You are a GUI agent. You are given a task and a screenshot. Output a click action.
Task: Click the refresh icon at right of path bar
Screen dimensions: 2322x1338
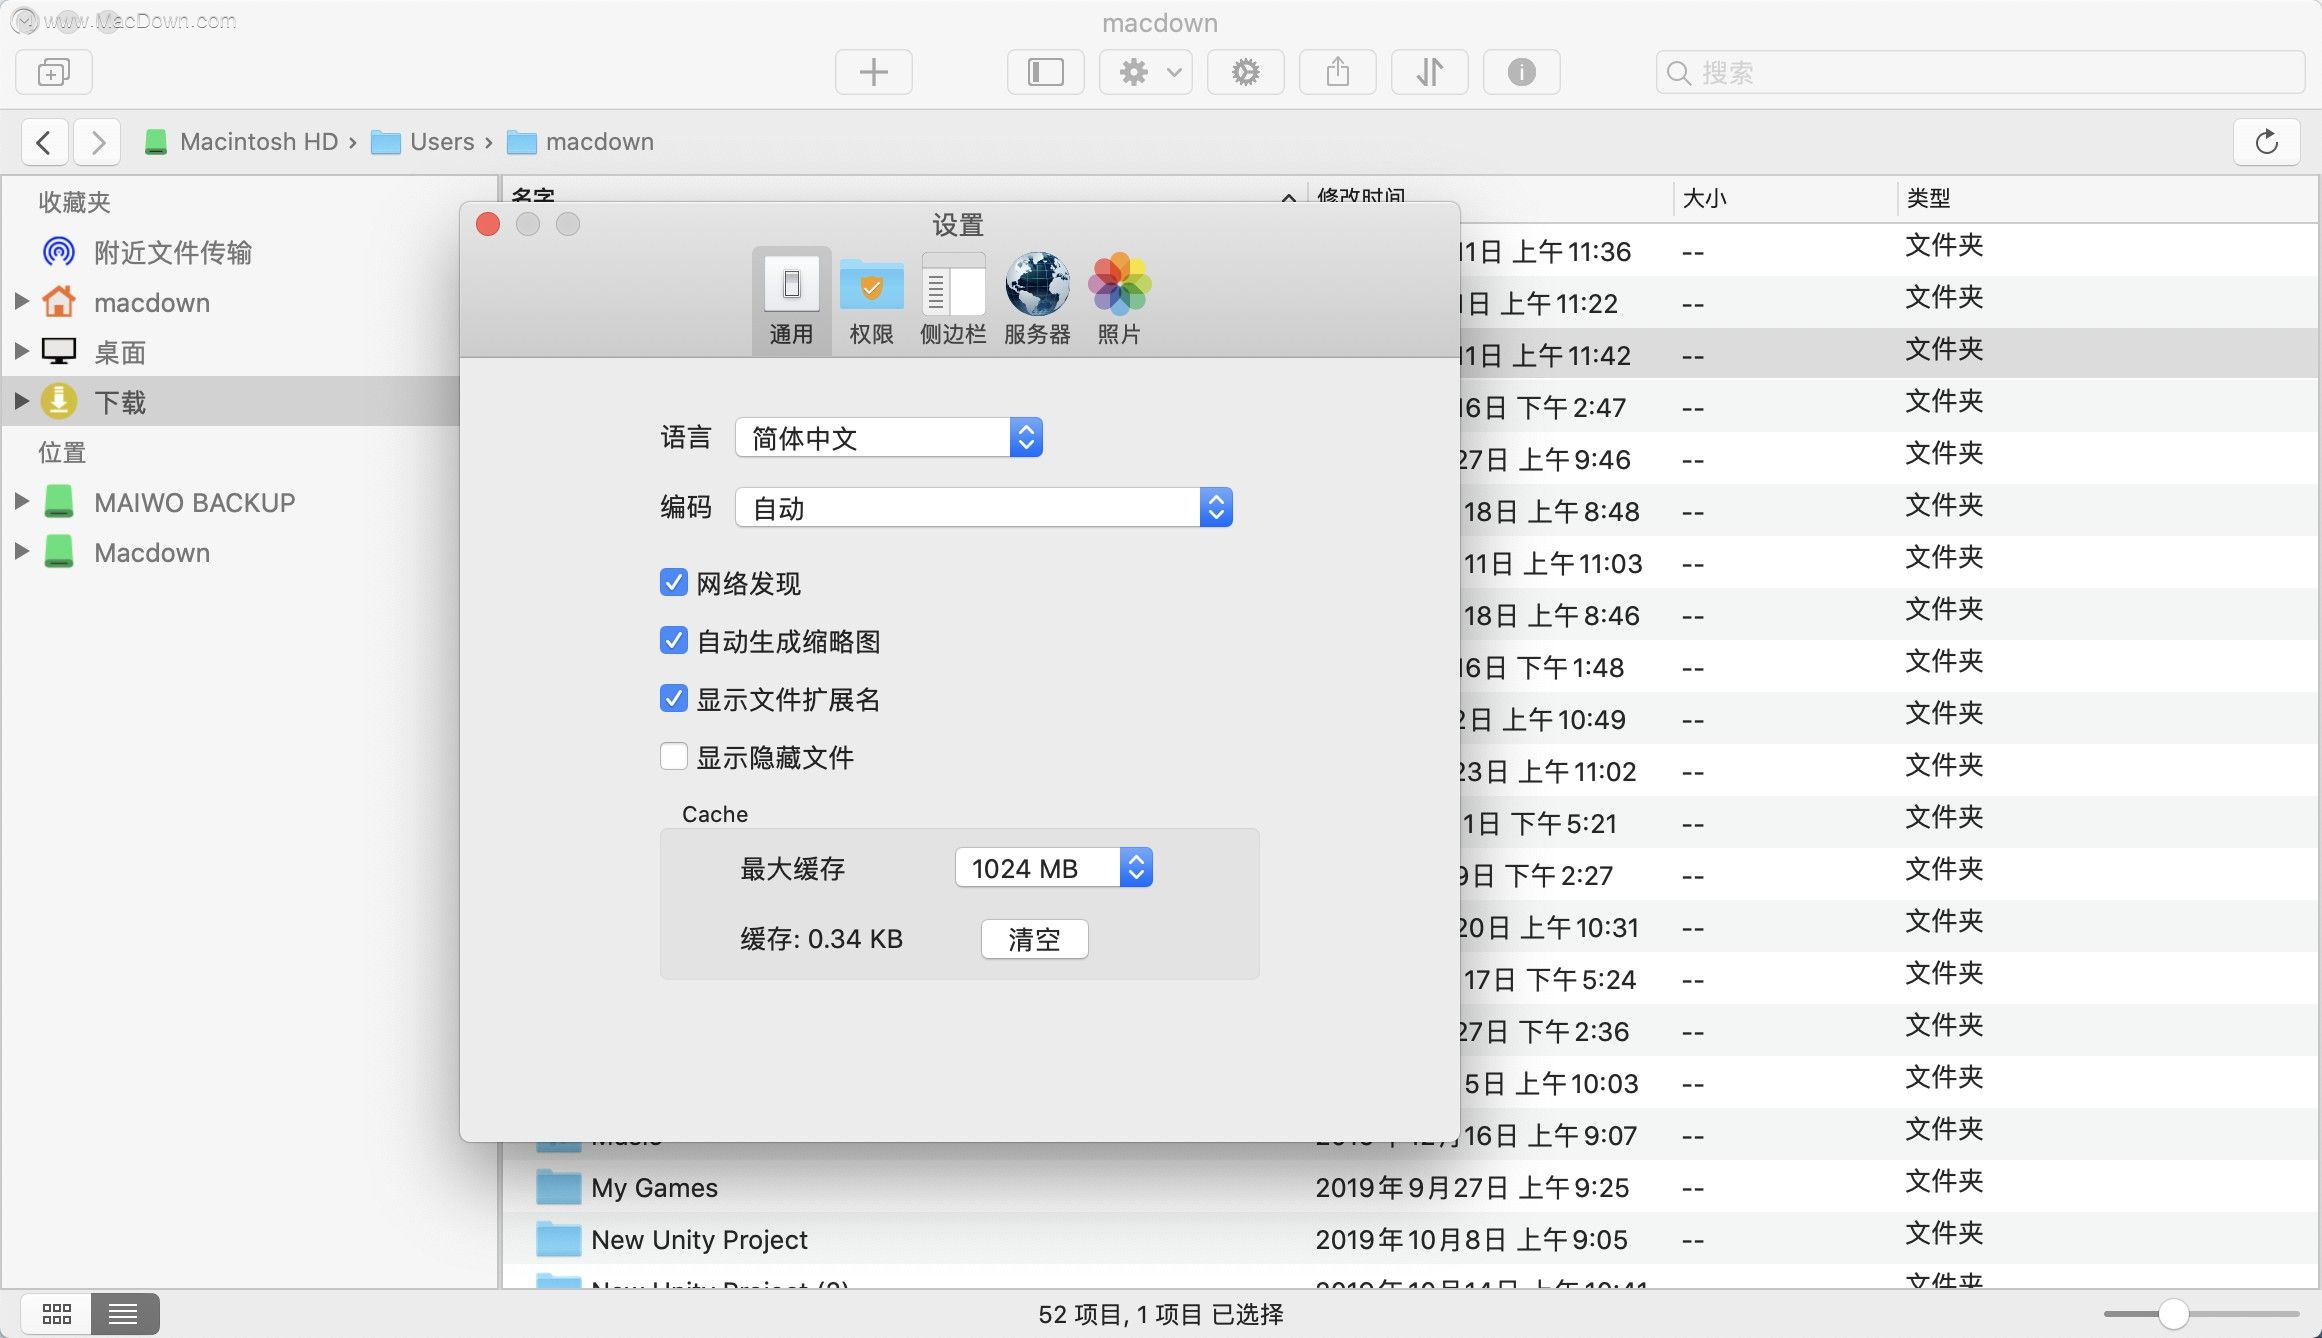coord(2266,142)
